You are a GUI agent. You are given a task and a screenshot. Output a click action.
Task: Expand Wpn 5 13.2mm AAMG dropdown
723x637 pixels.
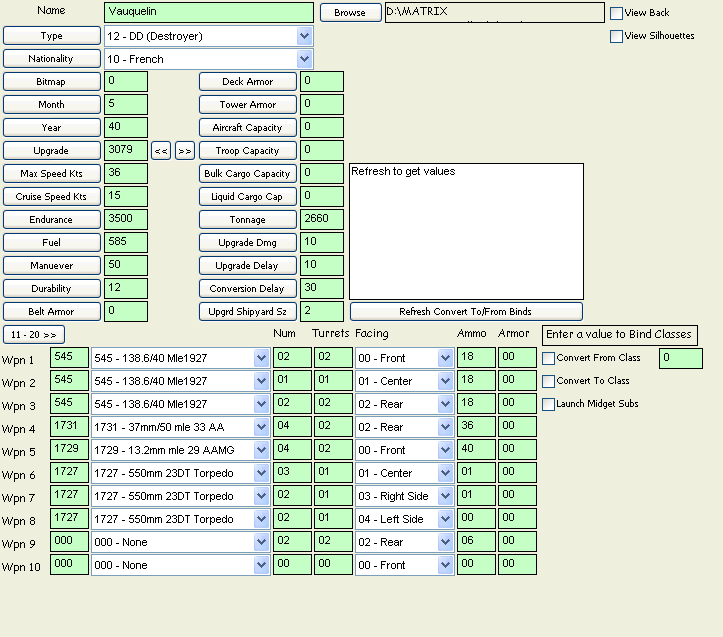click(x=261, y=450)
